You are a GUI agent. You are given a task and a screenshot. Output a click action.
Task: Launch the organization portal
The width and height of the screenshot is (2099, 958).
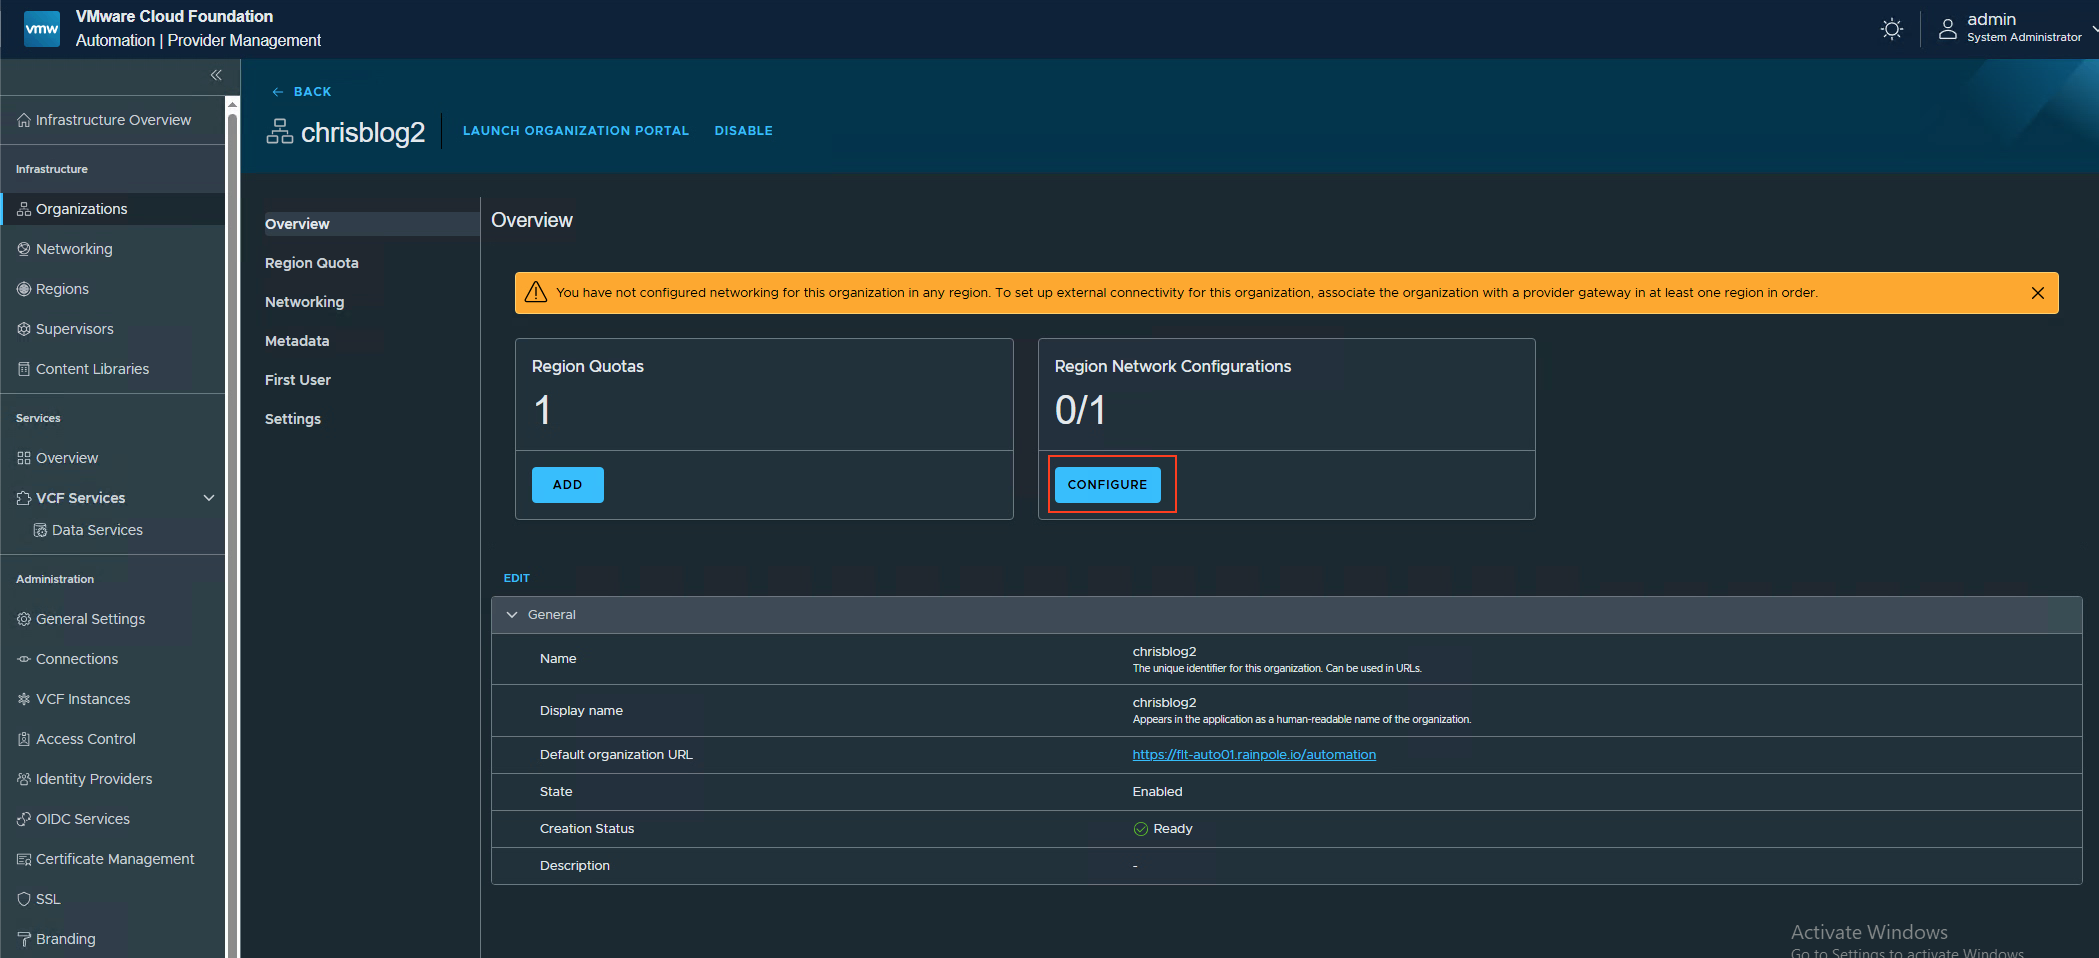(x=576, y=131)
